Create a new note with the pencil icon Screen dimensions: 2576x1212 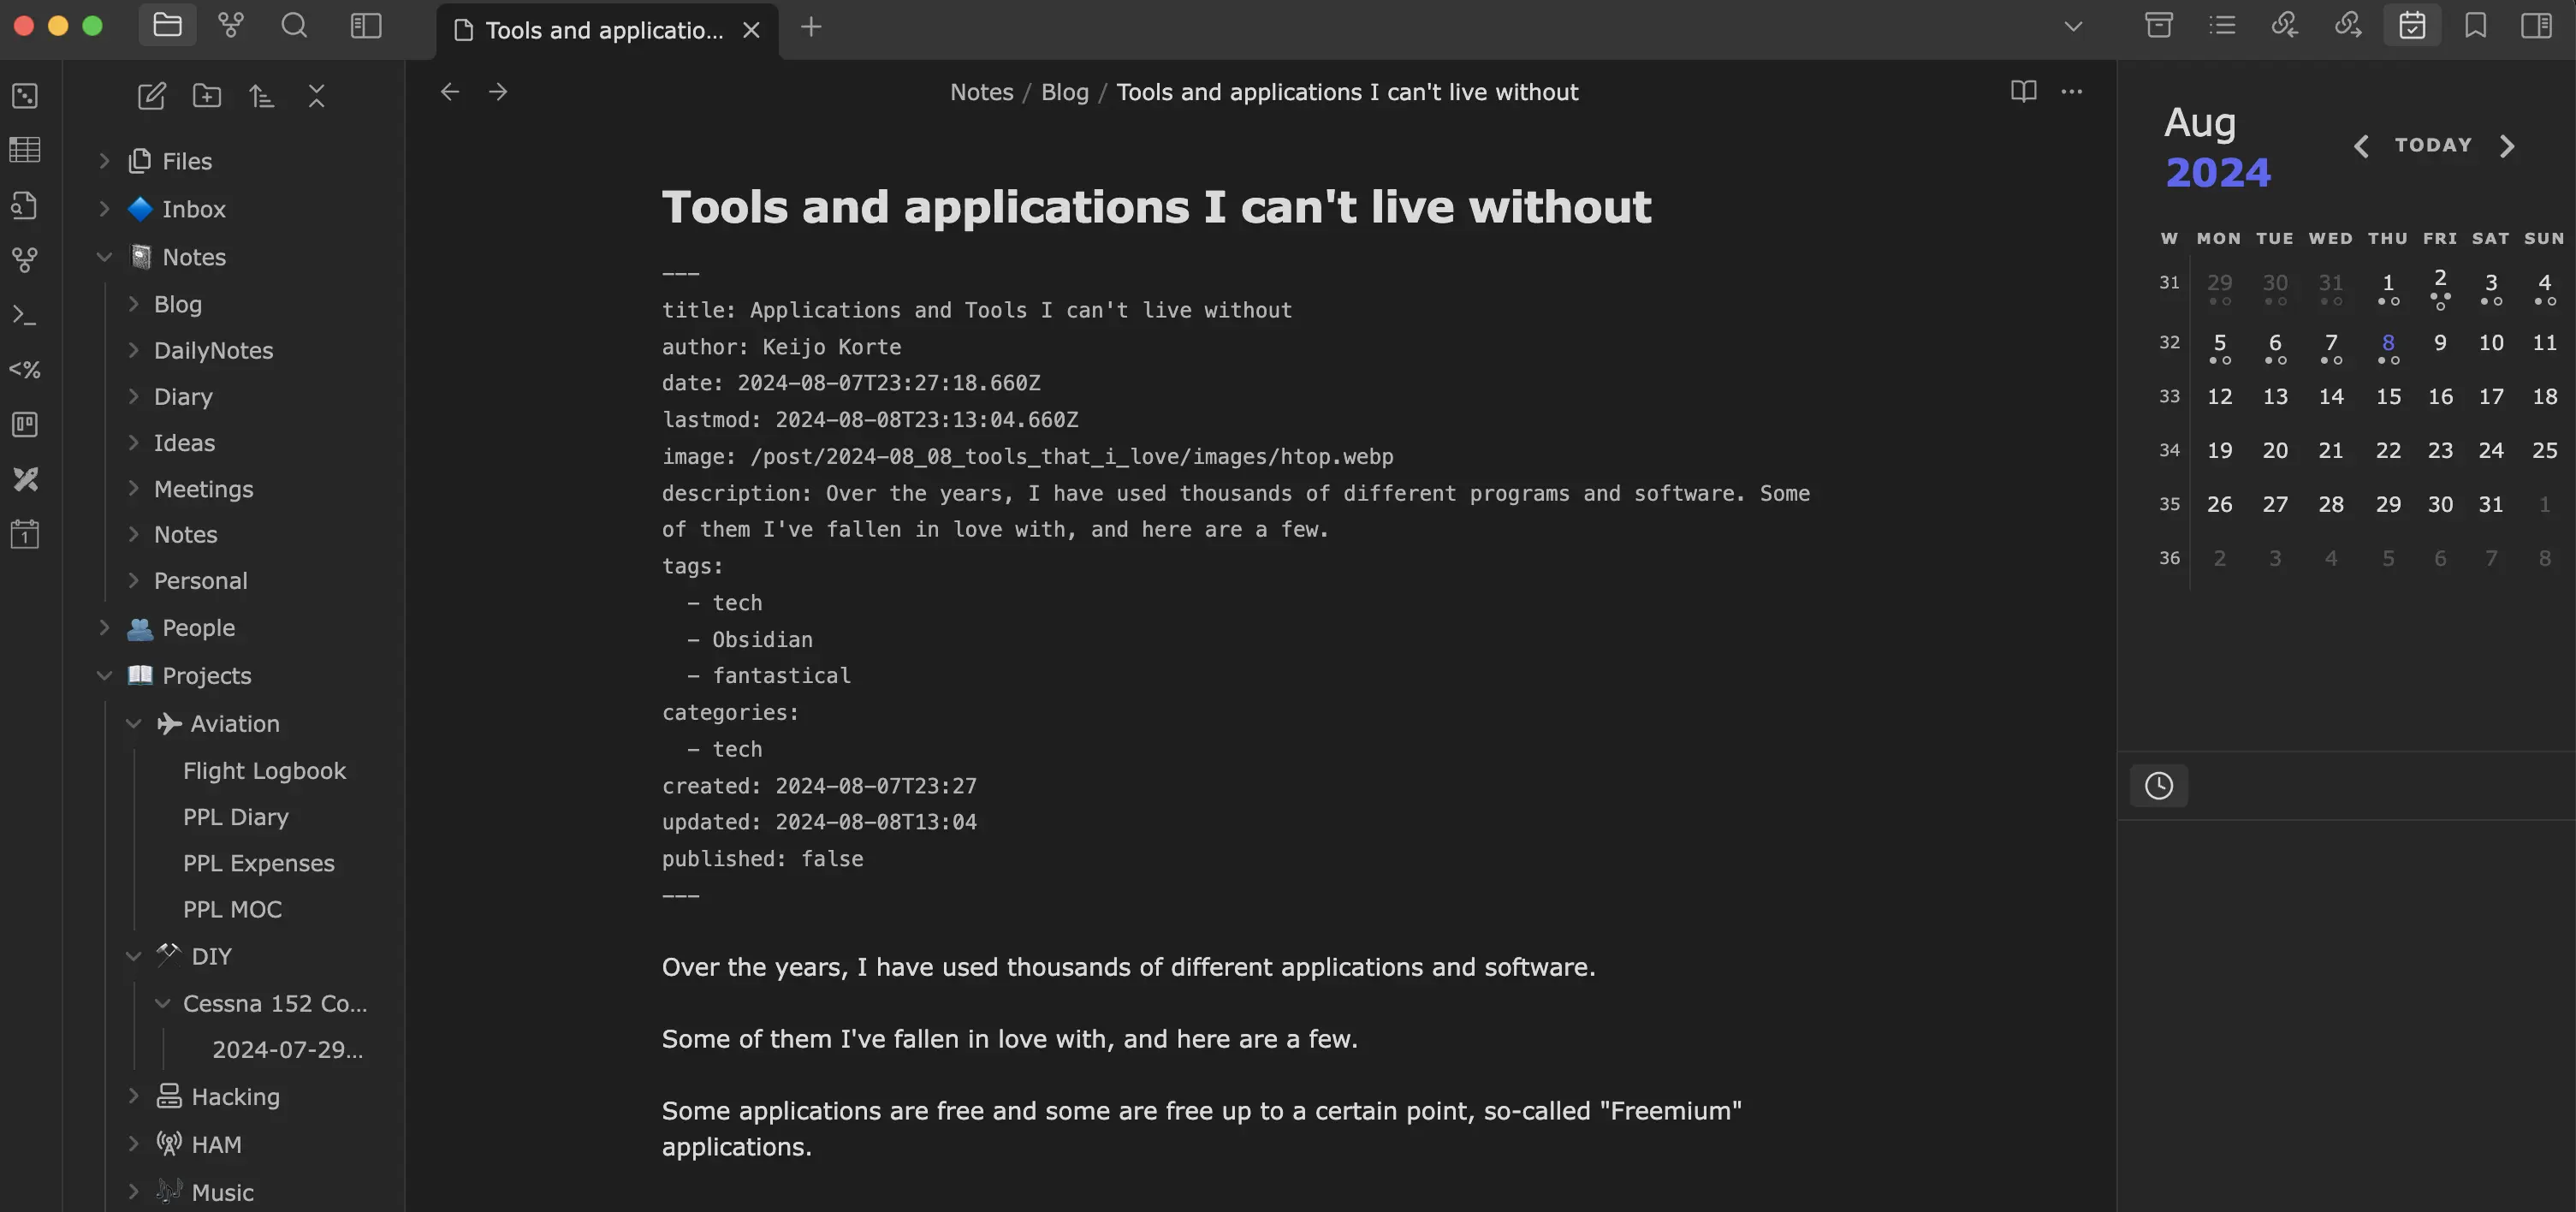pyautogui.click(x=151, y=96)
